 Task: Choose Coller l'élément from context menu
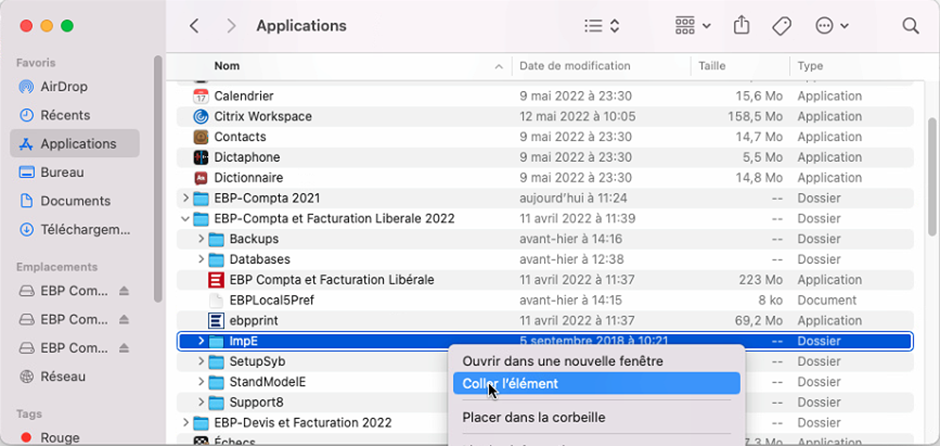596,384
